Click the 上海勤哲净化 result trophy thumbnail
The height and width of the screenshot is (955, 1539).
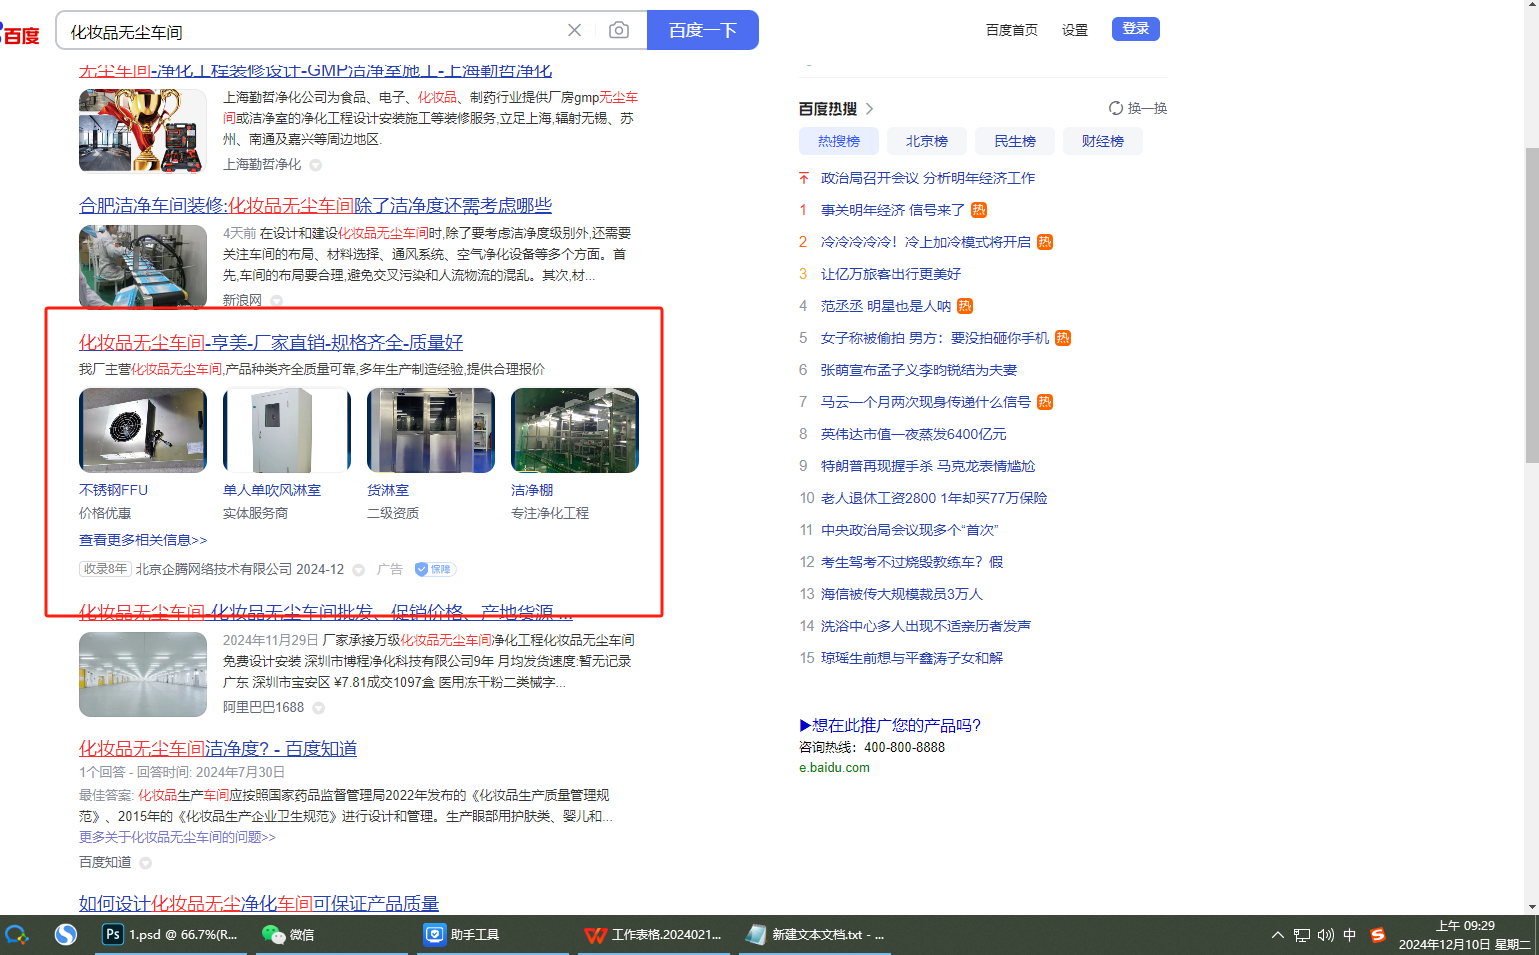click(143, 130)
